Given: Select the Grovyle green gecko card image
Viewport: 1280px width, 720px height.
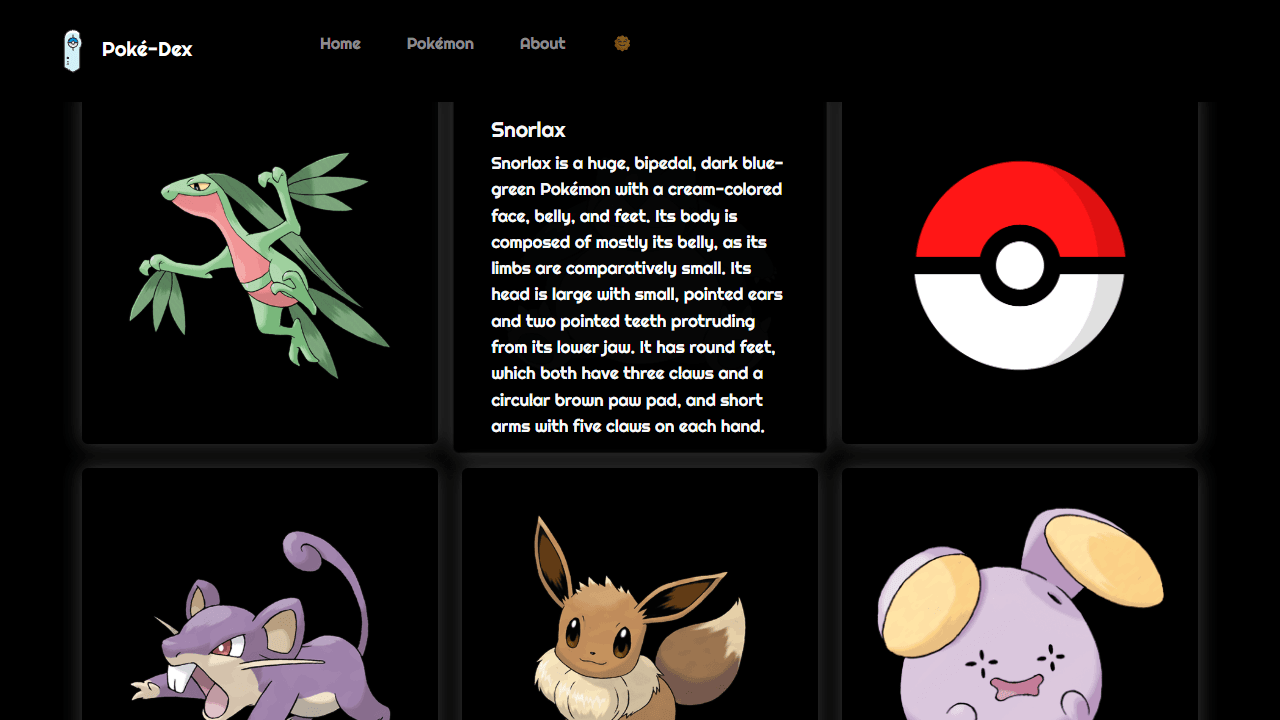Looking at the screenshot, I should tap(260, 265).
